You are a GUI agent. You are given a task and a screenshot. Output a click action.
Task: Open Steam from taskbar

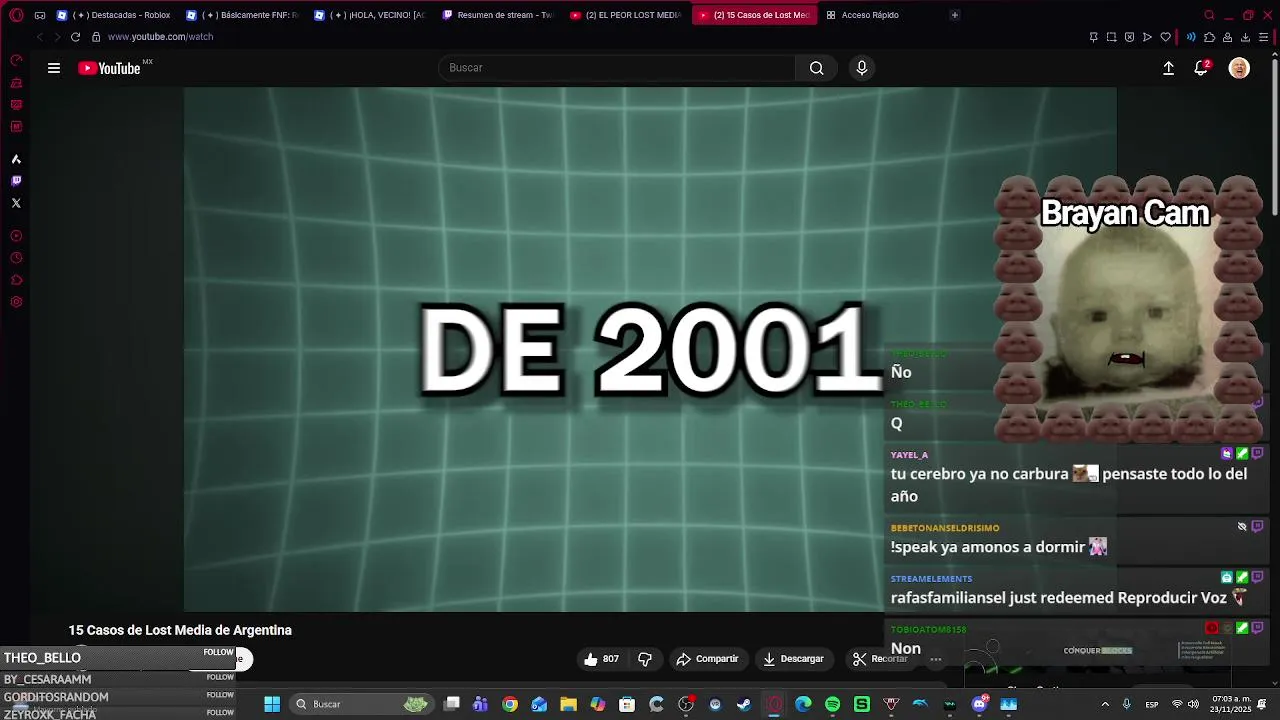click(744, 704)
